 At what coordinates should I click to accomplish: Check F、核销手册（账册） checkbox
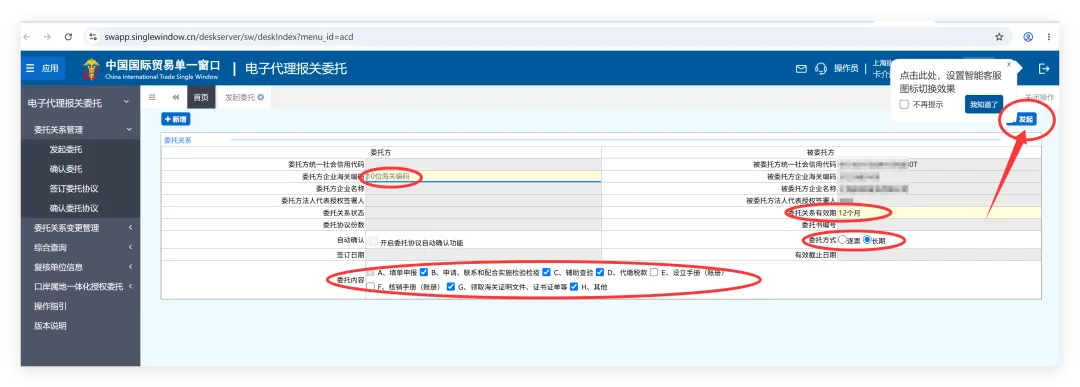pos(371,286)
